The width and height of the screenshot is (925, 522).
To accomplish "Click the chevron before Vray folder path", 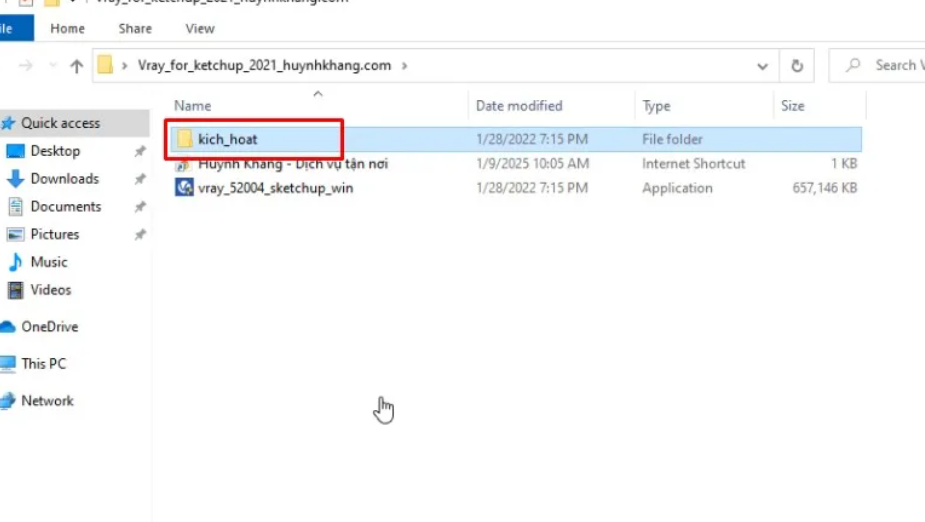I will pyautogui.click(x=125, y=66).
